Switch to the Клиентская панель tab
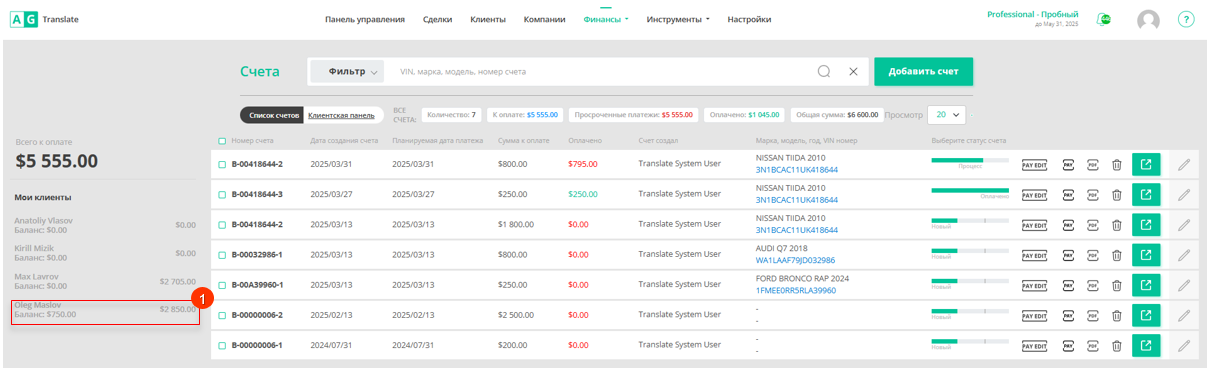This screenshot has width=1208, height=368. pyautogui.click(x=342, y=115)
